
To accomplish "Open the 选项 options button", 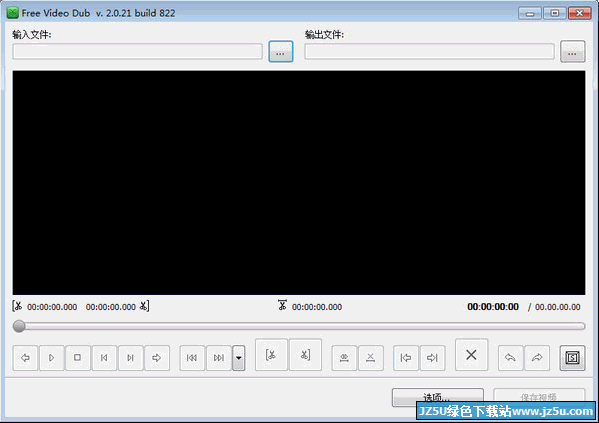I will (x=437, y=397).
